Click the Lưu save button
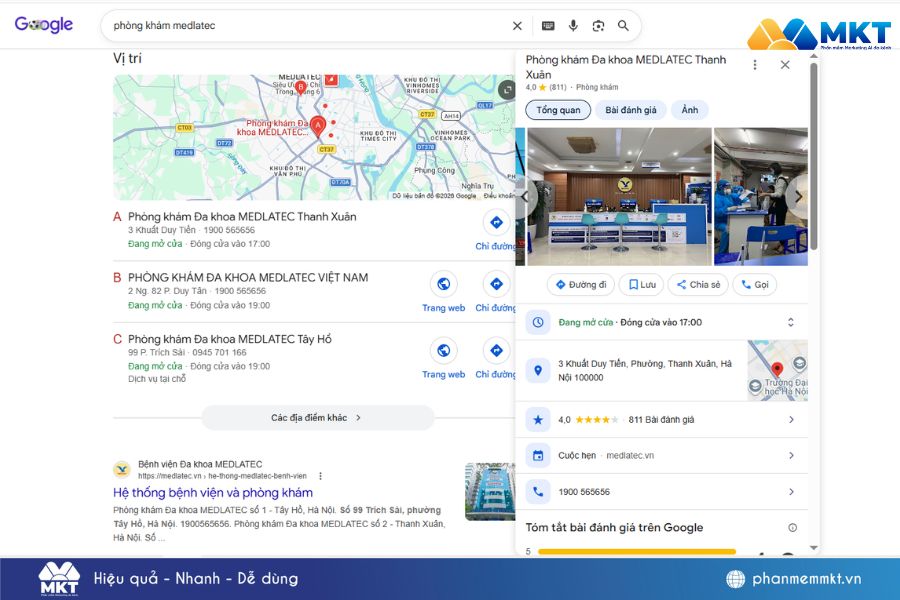 [x=642, y=284]
